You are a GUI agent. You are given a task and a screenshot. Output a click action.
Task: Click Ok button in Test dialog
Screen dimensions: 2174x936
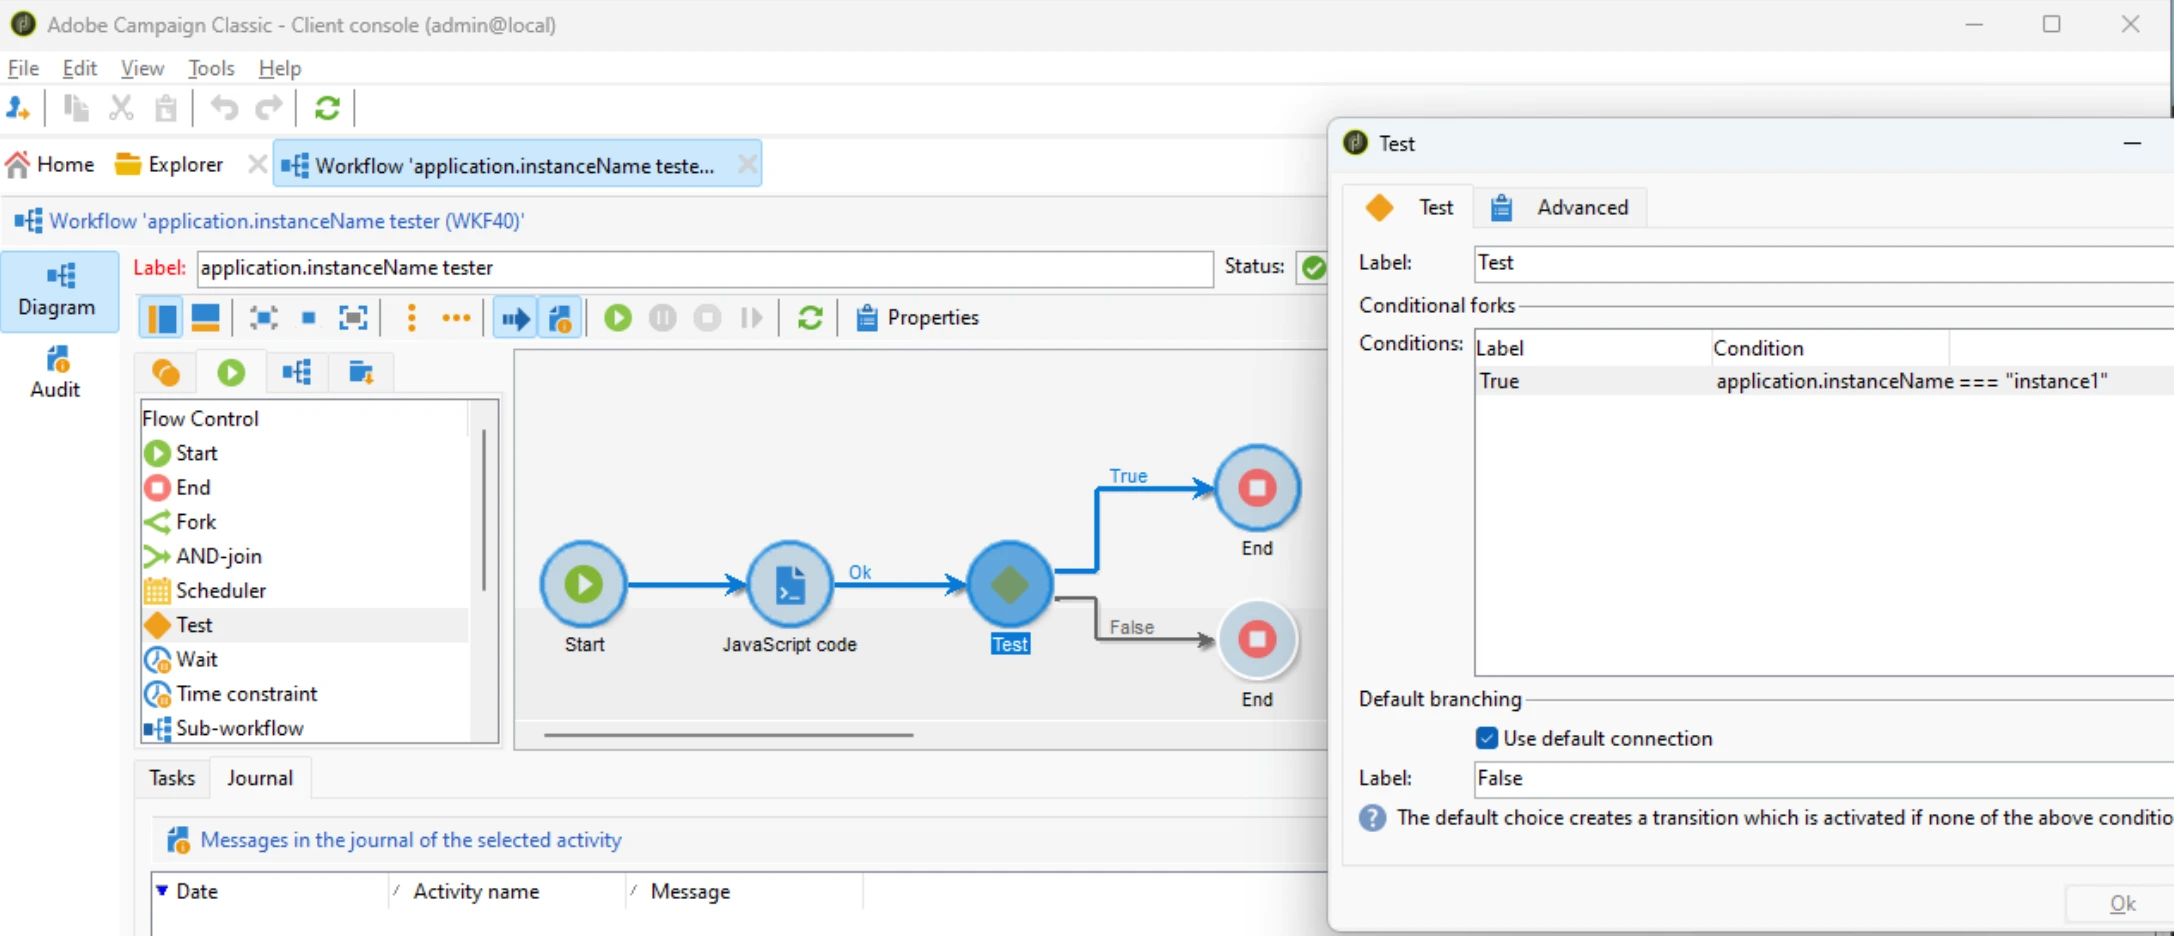tap(2122, 904)
